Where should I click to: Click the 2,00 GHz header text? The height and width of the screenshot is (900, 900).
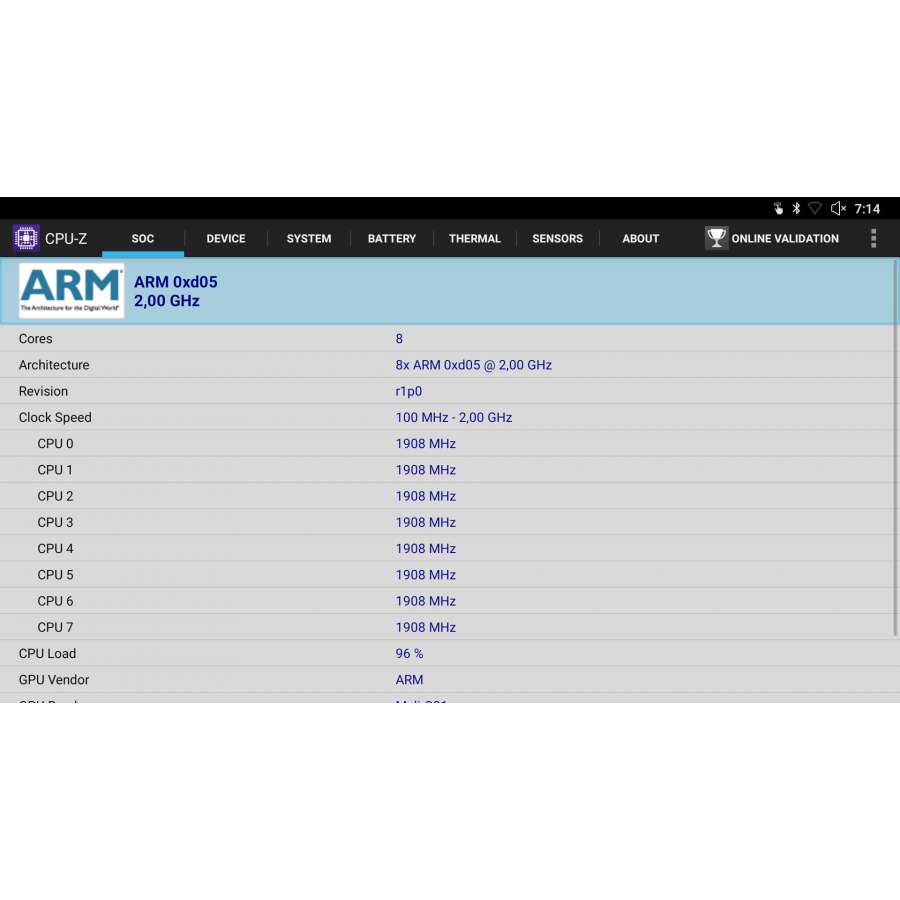tap(166, 301)
